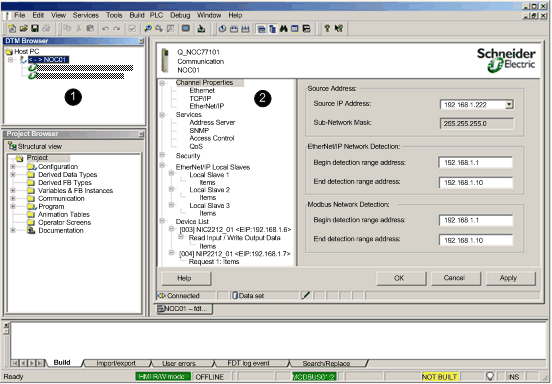Image resolution: width=552 pixels, height=384 pixels.
Task: Click the Undo arrow toolbar icon
Action: coord(105,29)
